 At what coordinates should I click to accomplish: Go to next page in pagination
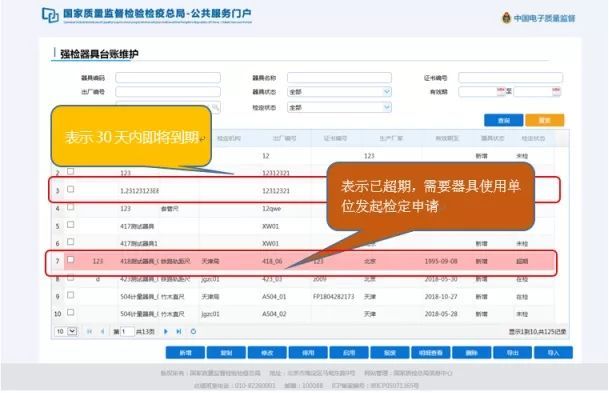166,332
